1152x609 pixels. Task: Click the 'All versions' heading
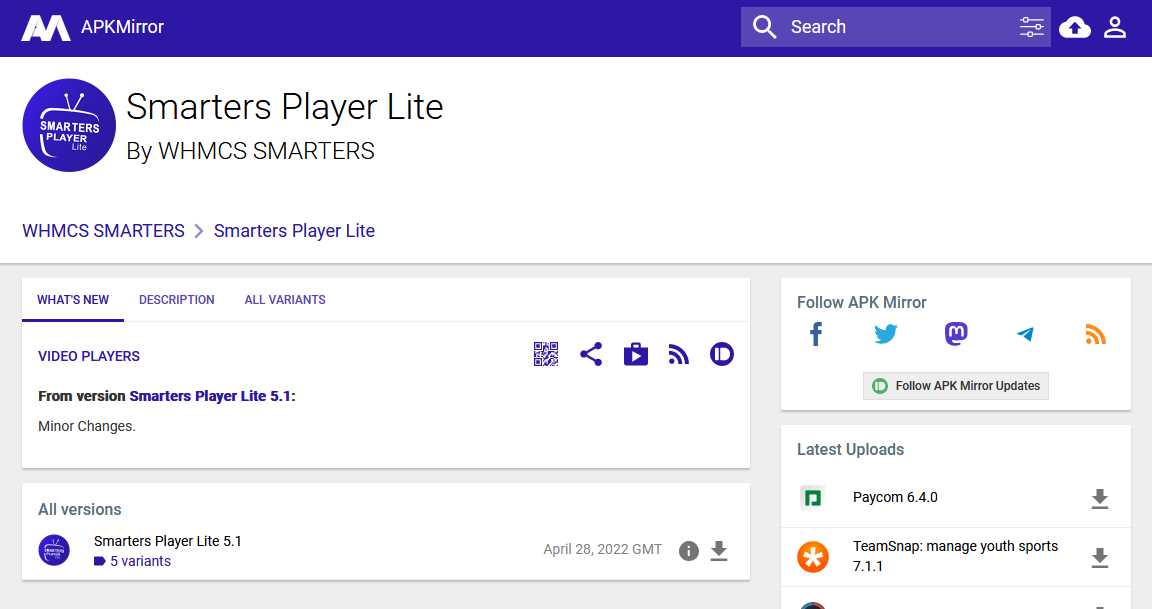pyautogui.click(x=79, y=509)
